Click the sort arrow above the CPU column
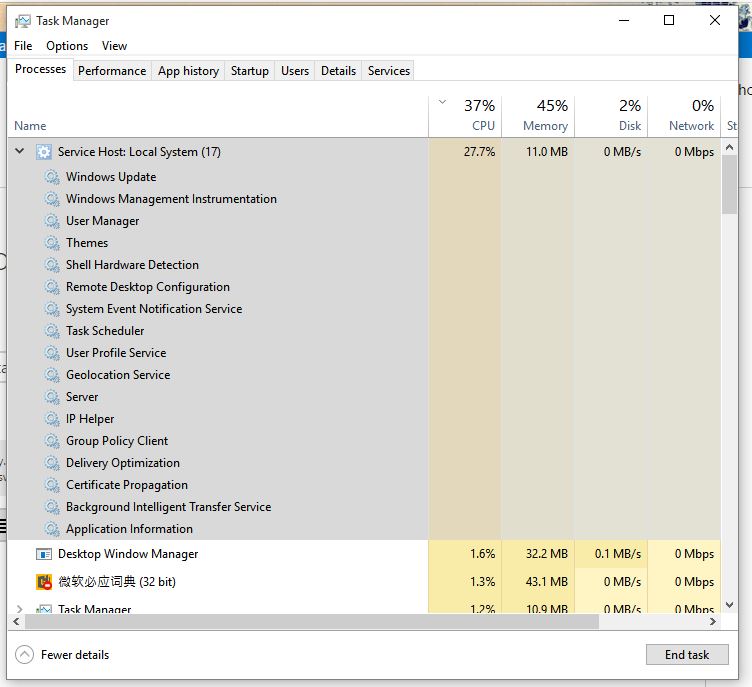The width and height of the screenshot is (752, 687). pyautogui.click(x=442, y=102)
